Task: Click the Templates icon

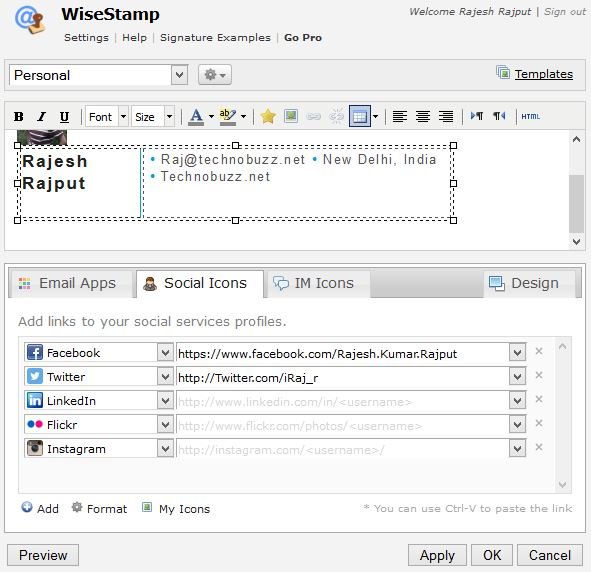Action: click(503, 72)
